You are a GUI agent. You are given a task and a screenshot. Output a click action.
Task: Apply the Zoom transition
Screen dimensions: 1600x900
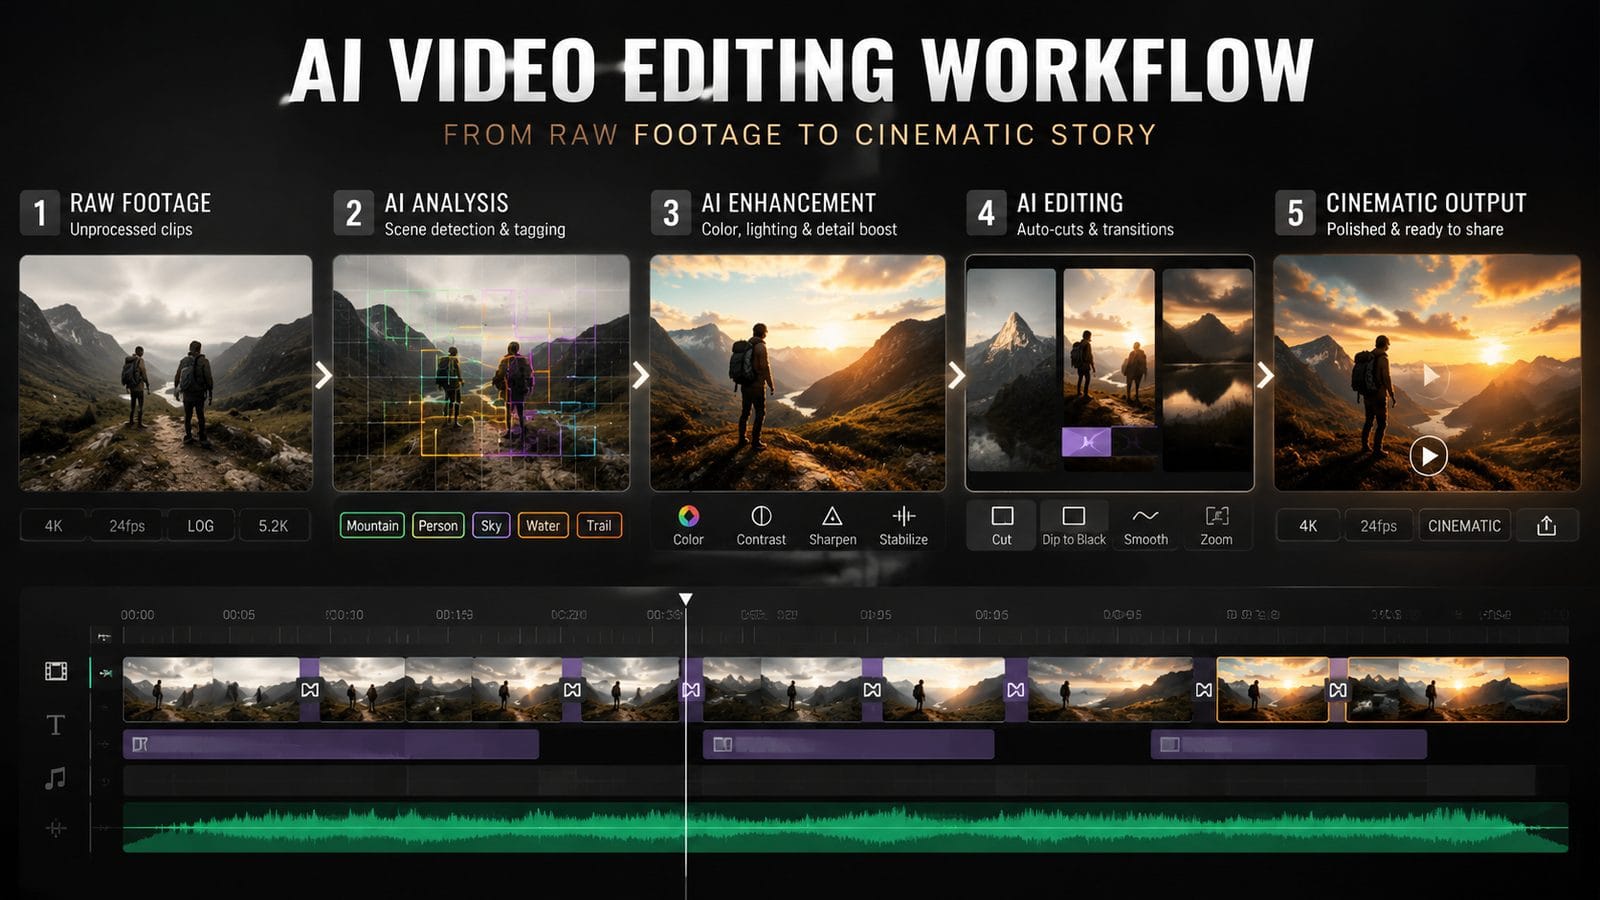(1216, 525)
